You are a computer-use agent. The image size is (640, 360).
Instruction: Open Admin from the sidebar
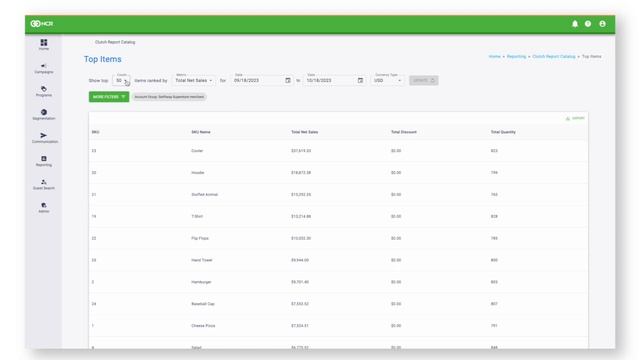coord(44,208)
